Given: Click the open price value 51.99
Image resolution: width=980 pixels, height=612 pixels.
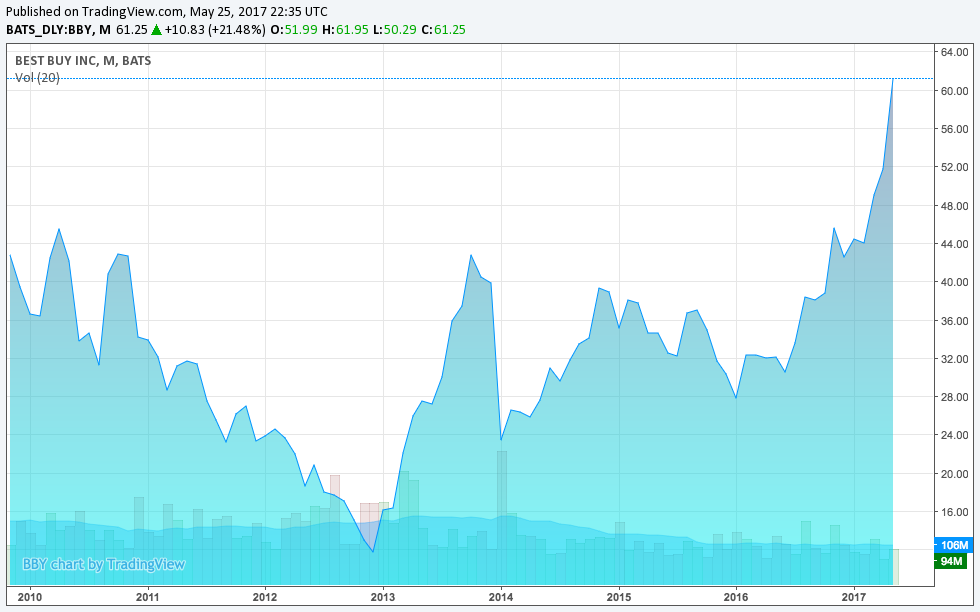Looking at the screenshot, I should tap(301, 29).
